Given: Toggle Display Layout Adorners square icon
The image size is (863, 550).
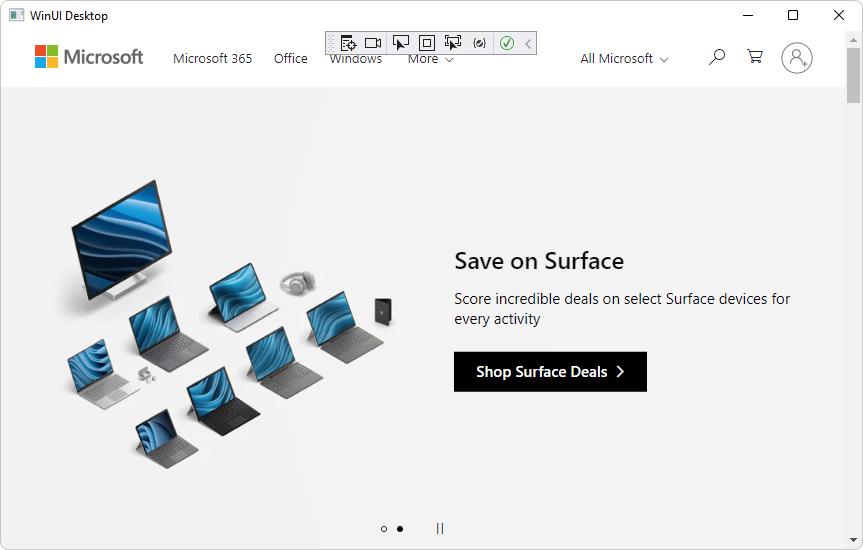Looking at the screenshot, I should click(x=427, y=43).
